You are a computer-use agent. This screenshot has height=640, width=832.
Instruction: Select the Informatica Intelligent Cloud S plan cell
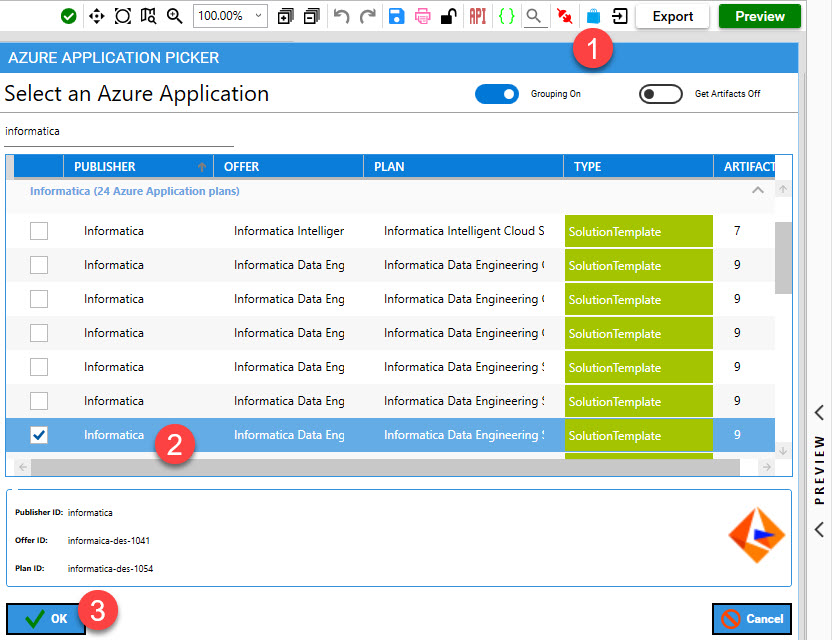(x=464, y=231)
